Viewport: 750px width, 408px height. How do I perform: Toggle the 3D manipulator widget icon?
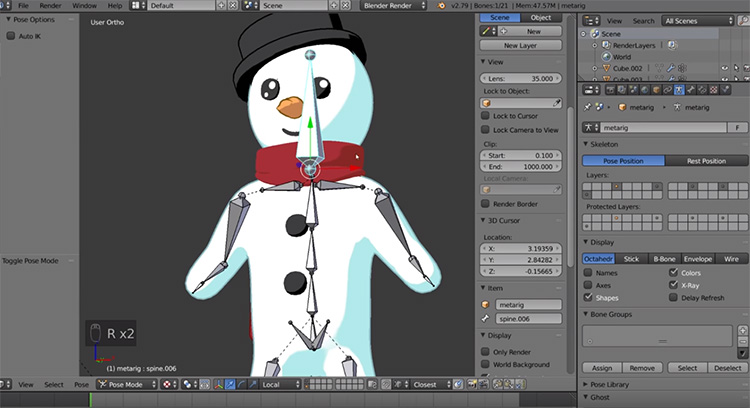point(219,385)
